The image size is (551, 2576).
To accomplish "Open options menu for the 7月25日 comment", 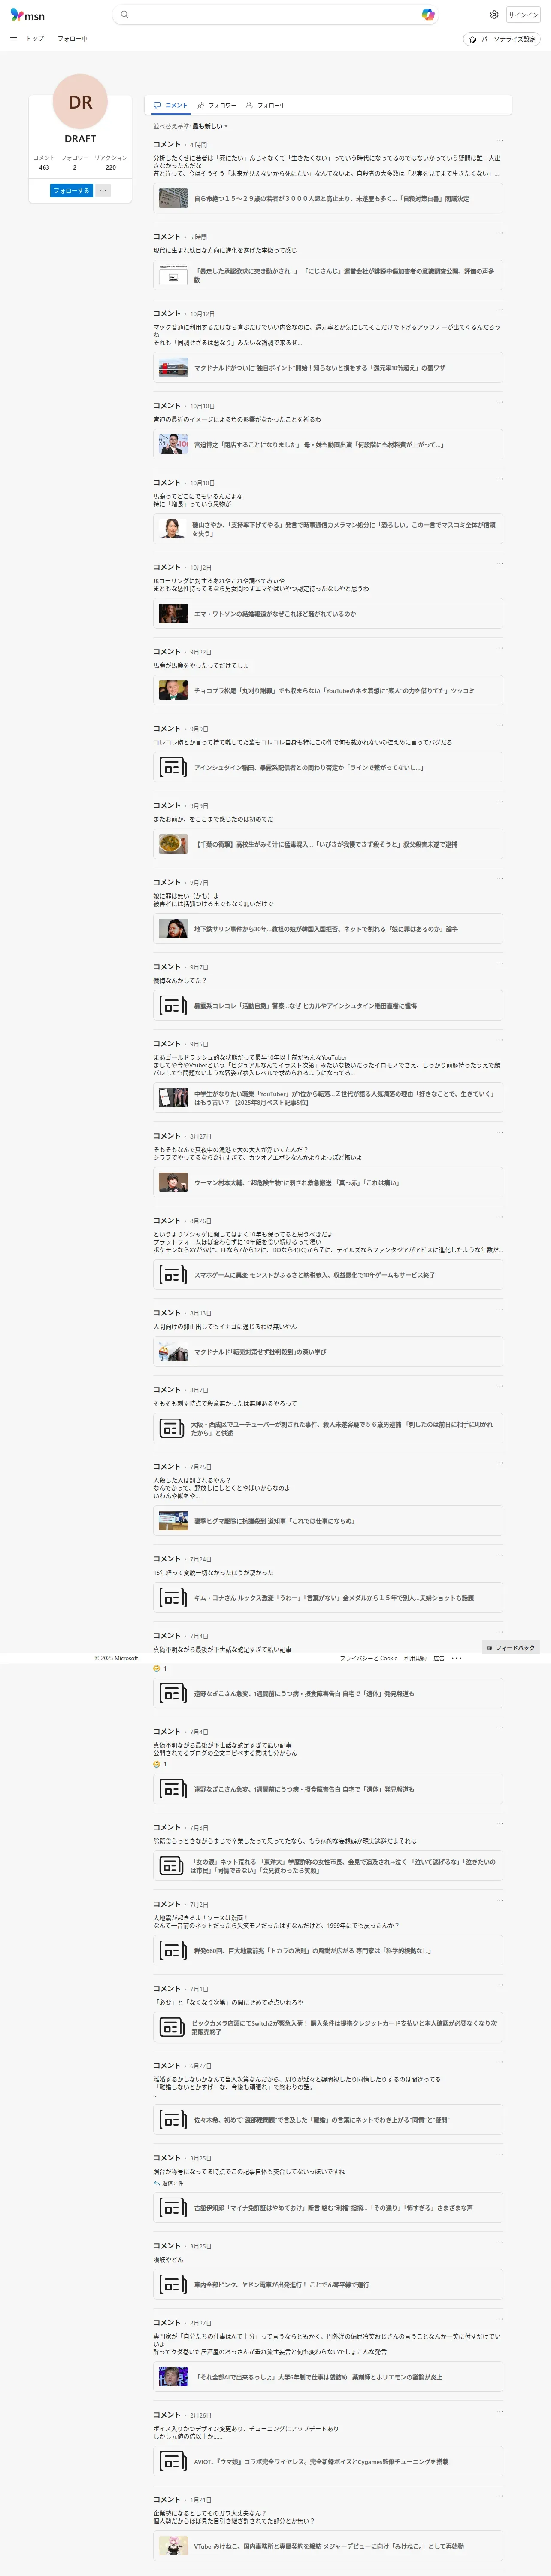I will pos(499,1463).
